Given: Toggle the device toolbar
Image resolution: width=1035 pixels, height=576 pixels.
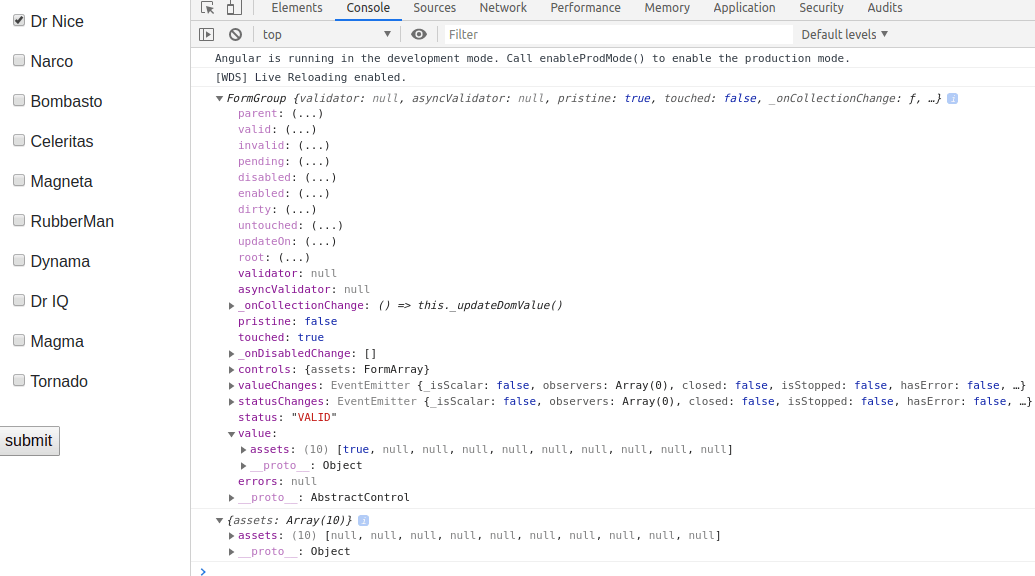Looking at the screenshot, I should pyautogui.click(x=234, y=8).
